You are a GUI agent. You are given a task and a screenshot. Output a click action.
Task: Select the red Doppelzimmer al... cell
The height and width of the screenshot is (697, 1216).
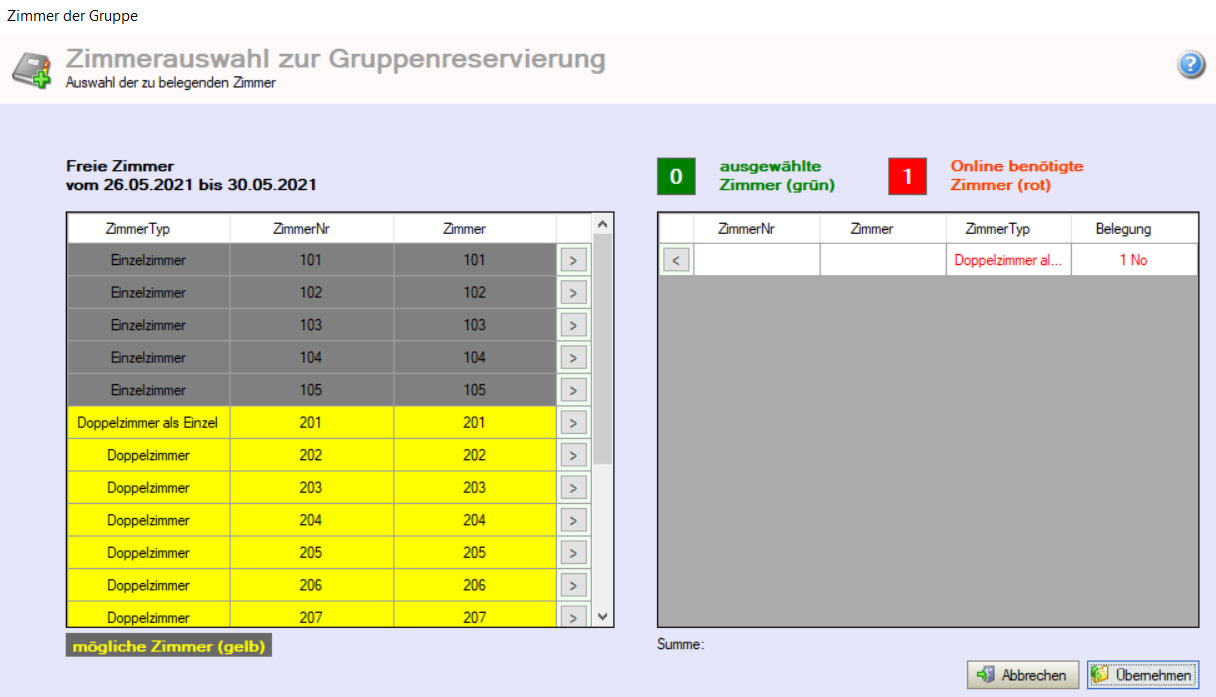1007,260
